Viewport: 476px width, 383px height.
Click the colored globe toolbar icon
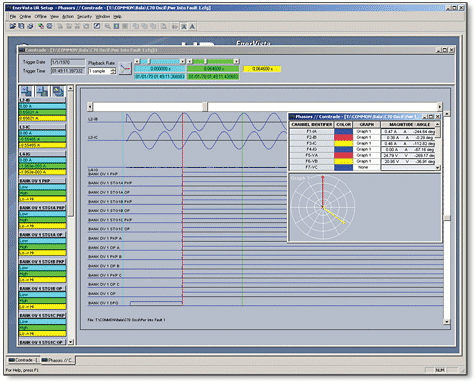point(41,26)
